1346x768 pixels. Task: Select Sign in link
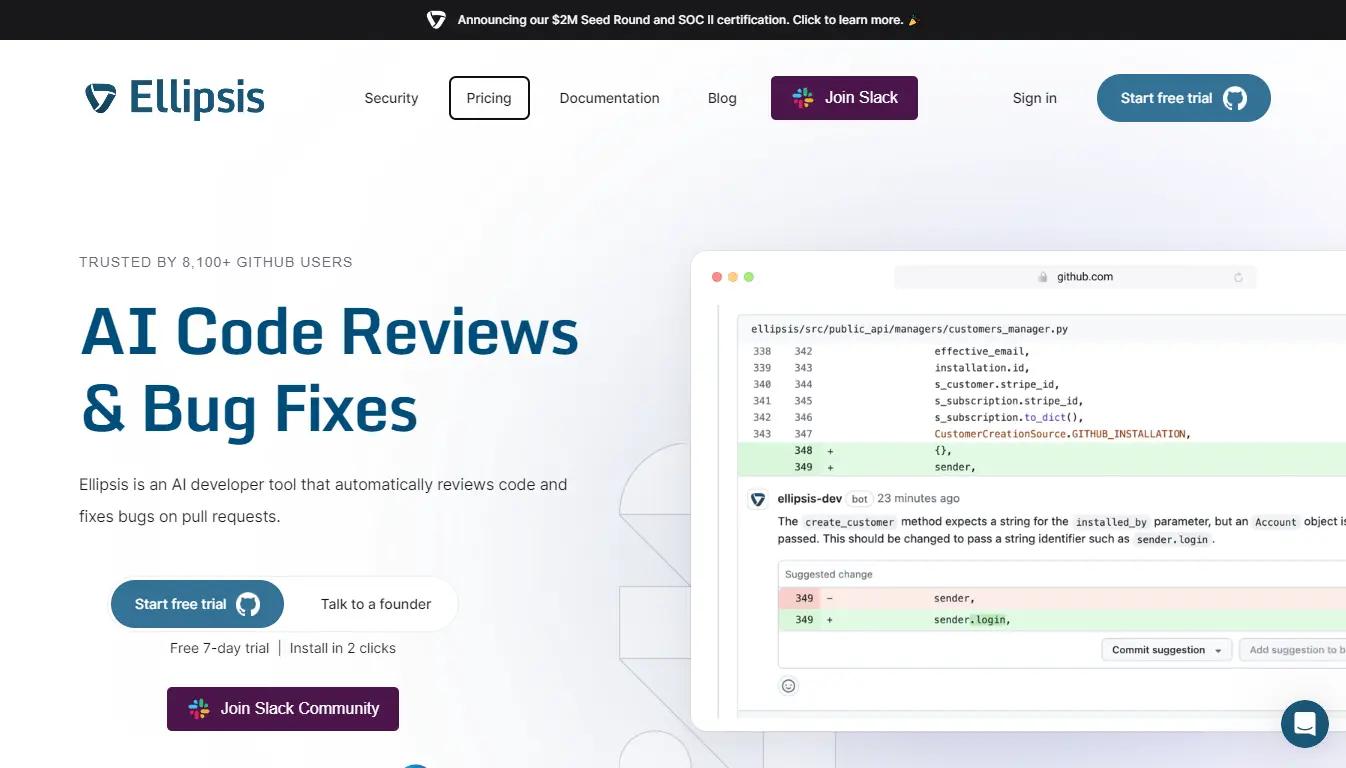(1034, 98)
